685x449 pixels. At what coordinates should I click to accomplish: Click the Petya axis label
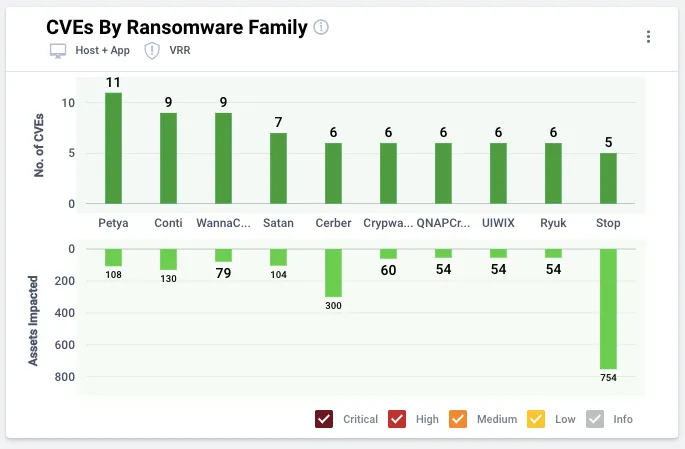pyautogui.click(x=114, y=223)
